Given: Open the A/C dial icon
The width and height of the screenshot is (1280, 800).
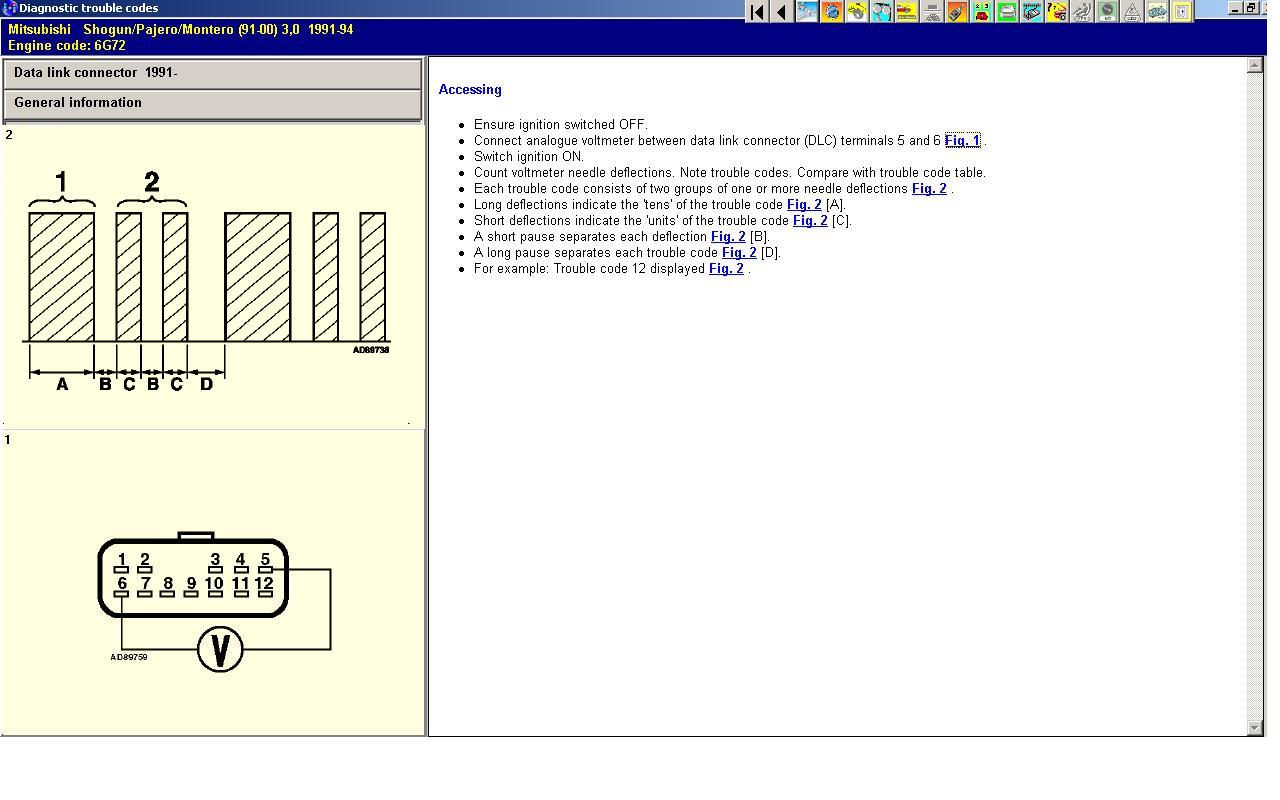Looking at the screenshot, I should point(1107,12).
